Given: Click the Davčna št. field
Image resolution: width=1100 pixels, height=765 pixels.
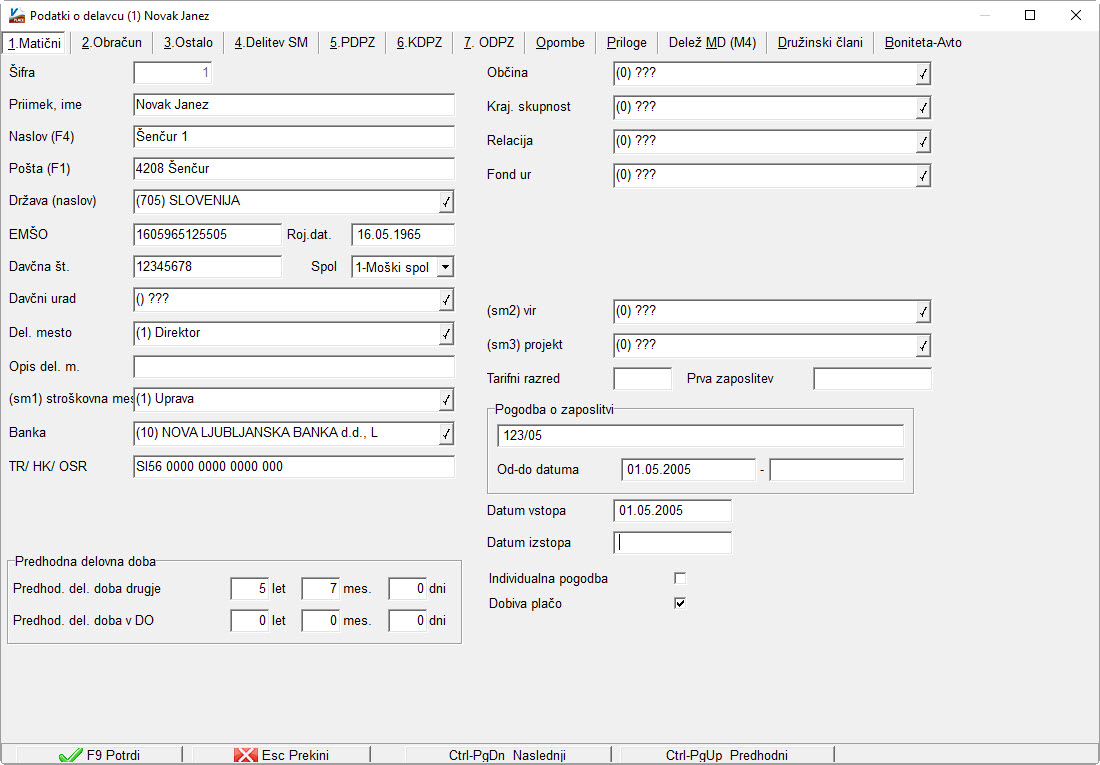Looking at the screenshot, I should [x=208, y=267].
